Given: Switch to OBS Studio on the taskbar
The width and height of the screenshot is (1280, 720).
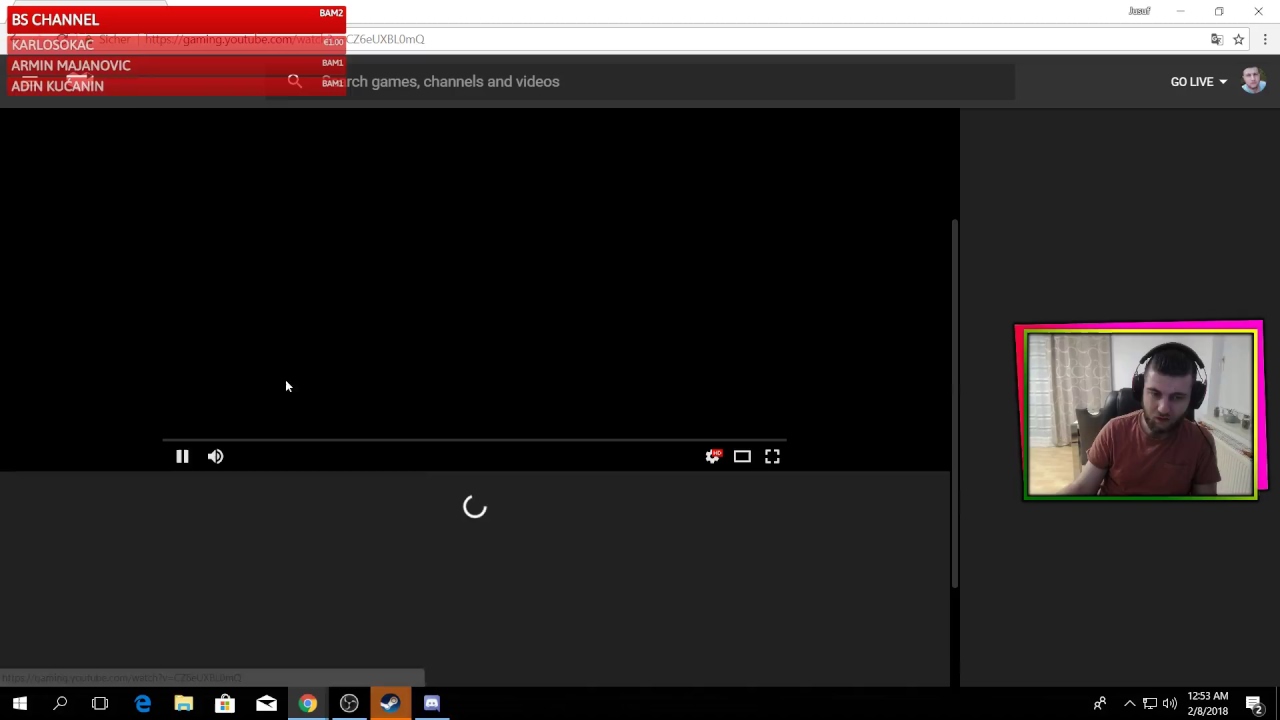Looking at the screenshot, I should 349,704.
